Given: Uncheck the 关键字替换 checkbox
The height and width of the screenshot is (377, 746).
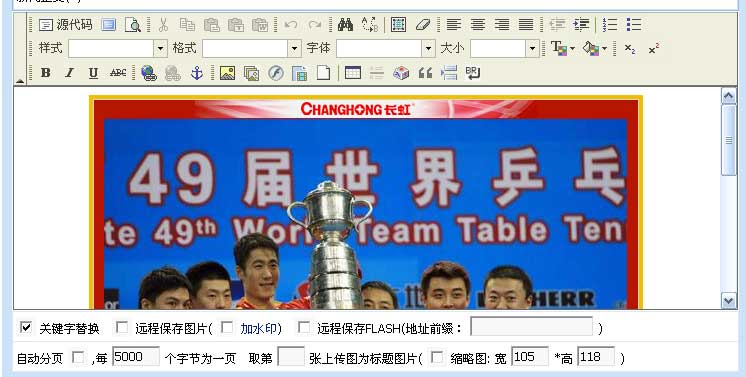Looking at the screenshot, I should pyautogui.click(x=26, y=327).
